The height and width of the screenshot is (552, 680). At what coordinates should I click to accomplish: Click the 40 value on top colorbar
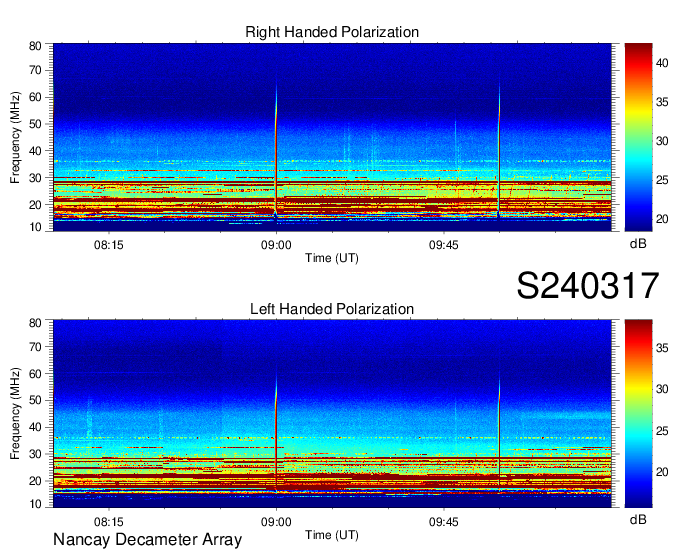click(x=662, y=63)
